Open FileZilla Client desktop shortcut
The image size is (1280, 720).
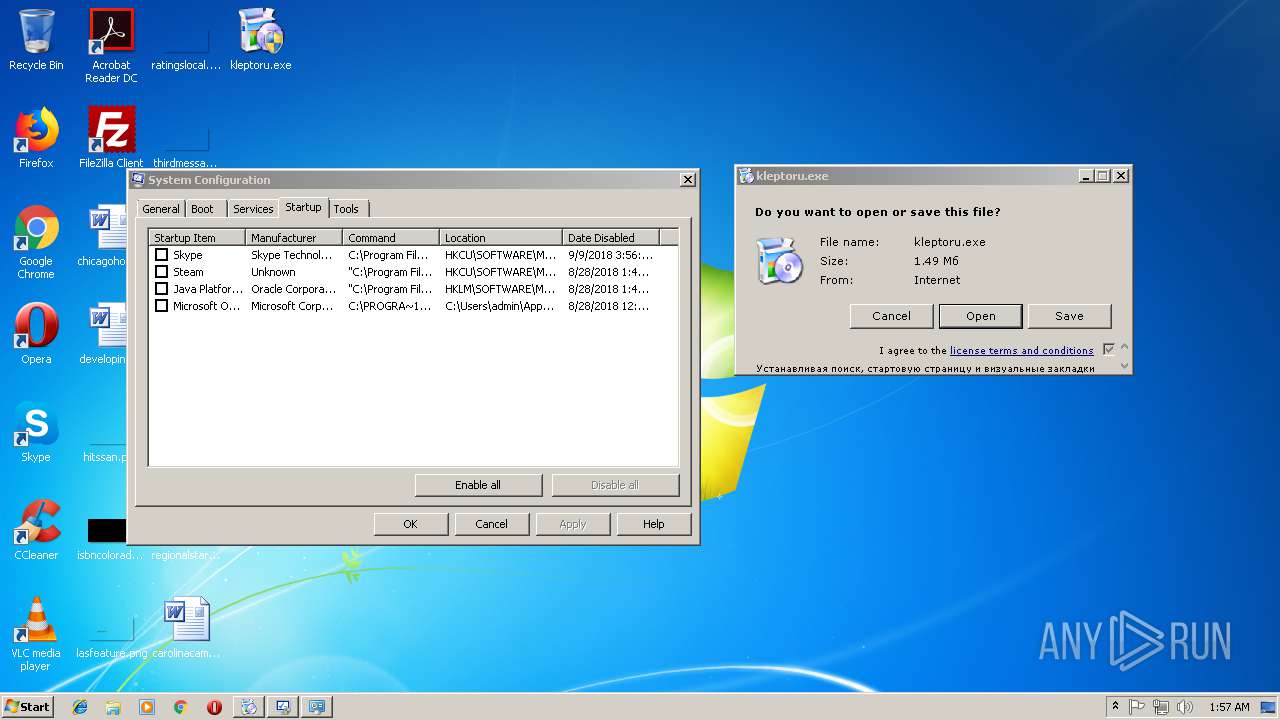pos(111,138)
